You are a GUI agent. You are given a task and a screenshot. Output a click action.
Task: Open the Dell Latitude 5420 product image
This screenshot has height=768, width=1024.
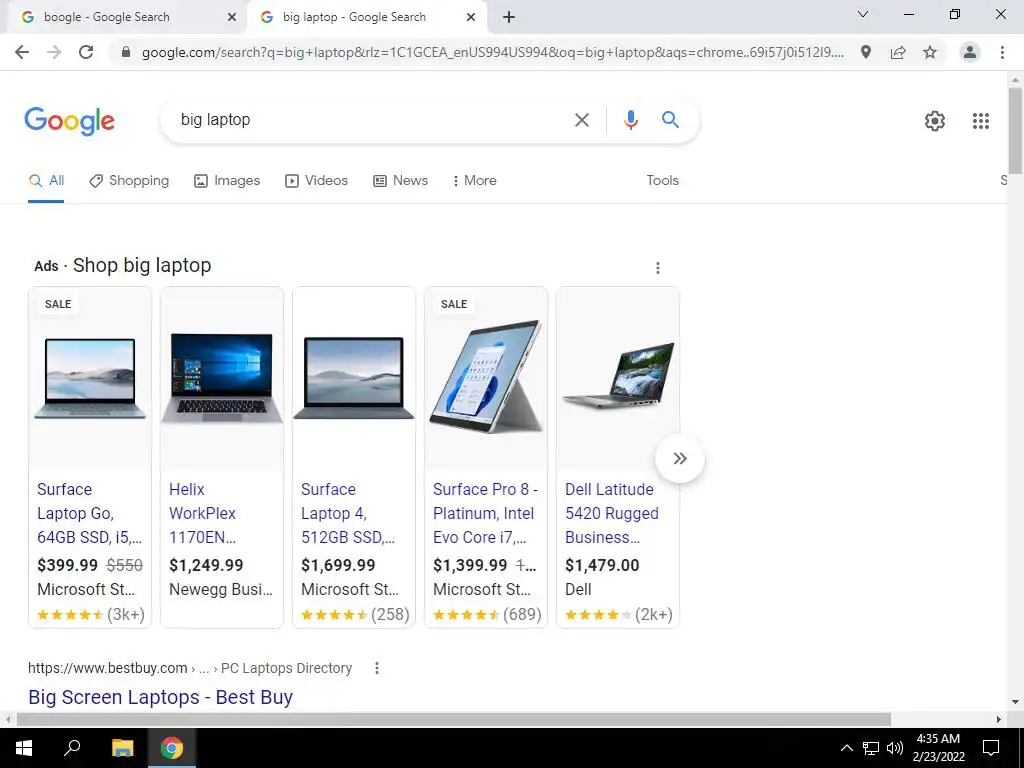pos(618,376)
